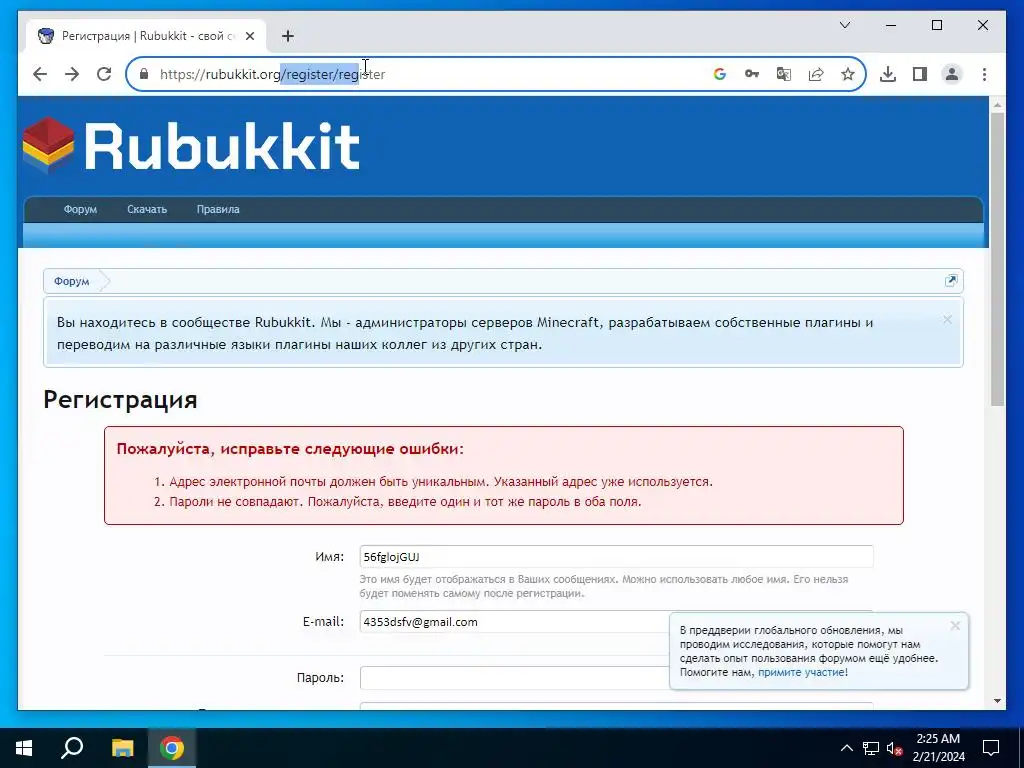Translate this page with translate icon
Screen dimensions: 1024x768
(x=784, y=74)
